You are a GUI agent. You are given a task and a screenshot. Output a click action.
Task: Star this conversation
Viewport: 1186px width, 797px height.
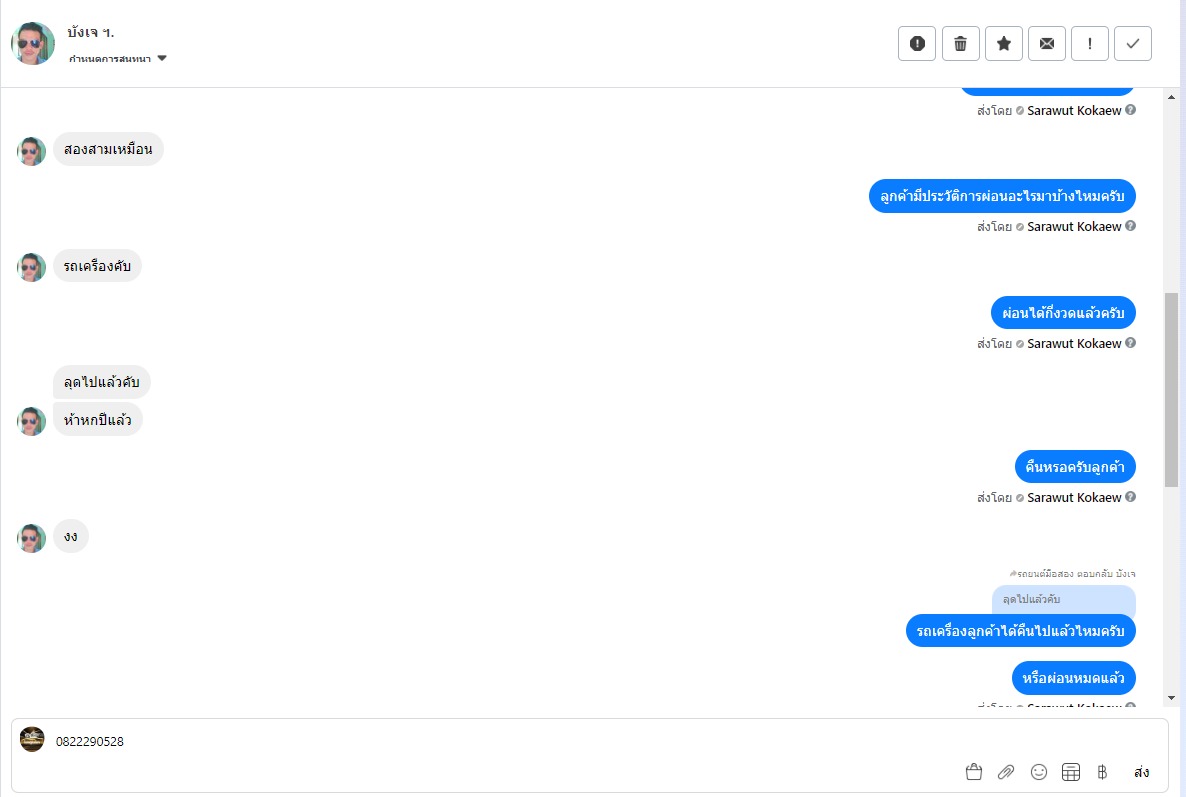pyautogui.click(x=1004, y=44)
